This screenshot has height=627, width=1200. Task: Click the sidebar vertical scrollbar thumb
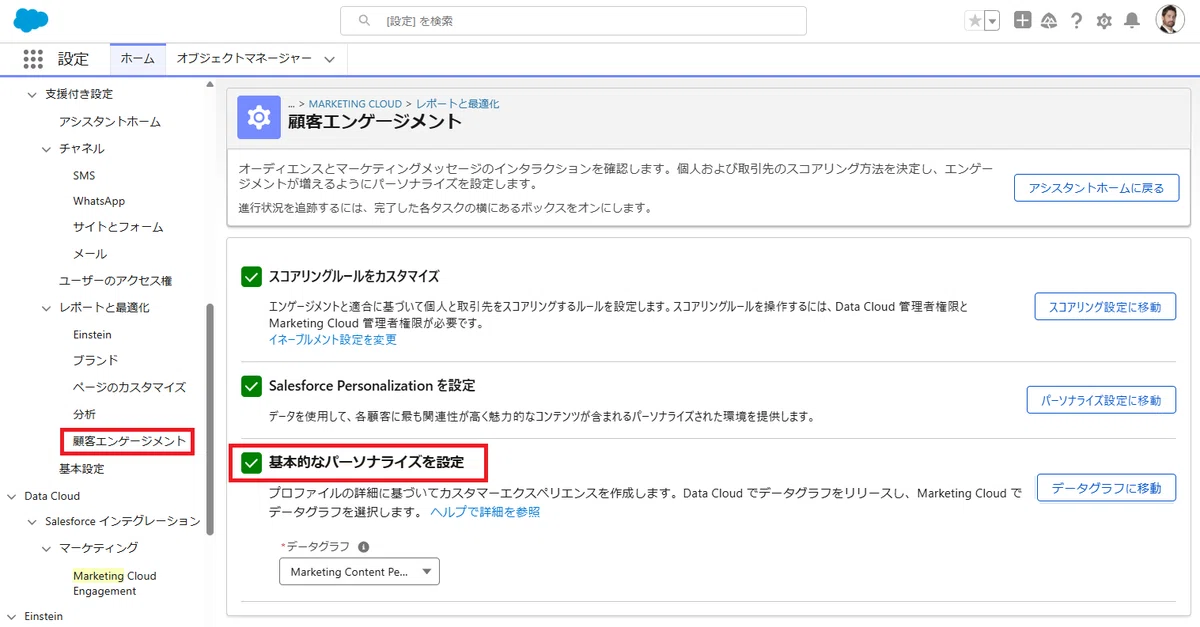tap(210, 420)
